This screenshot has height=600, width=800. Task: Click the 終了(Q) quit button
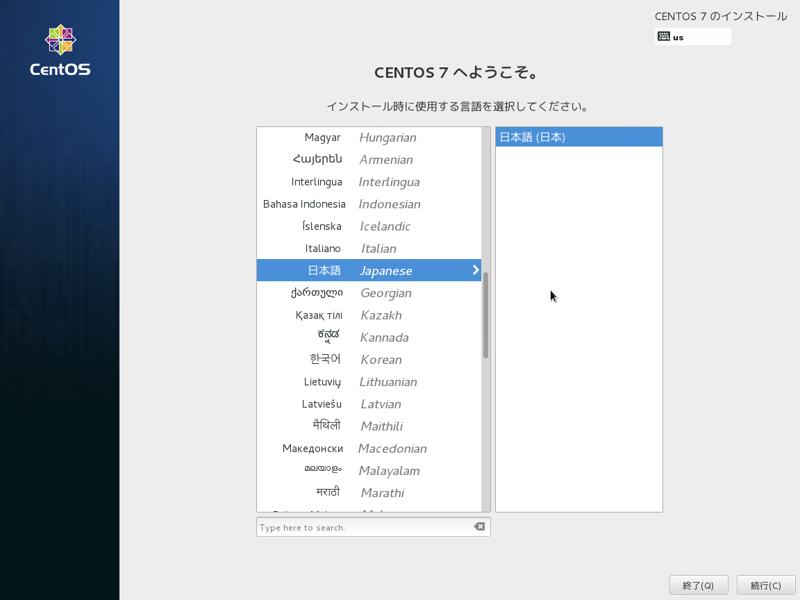click(698, 585)
